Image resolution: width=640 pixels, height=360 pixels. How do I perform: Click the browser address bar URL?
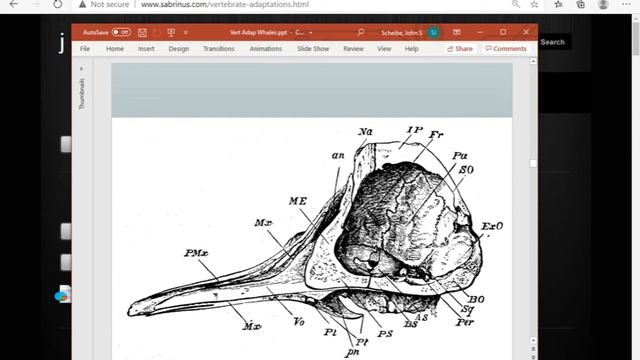[225, 4]
